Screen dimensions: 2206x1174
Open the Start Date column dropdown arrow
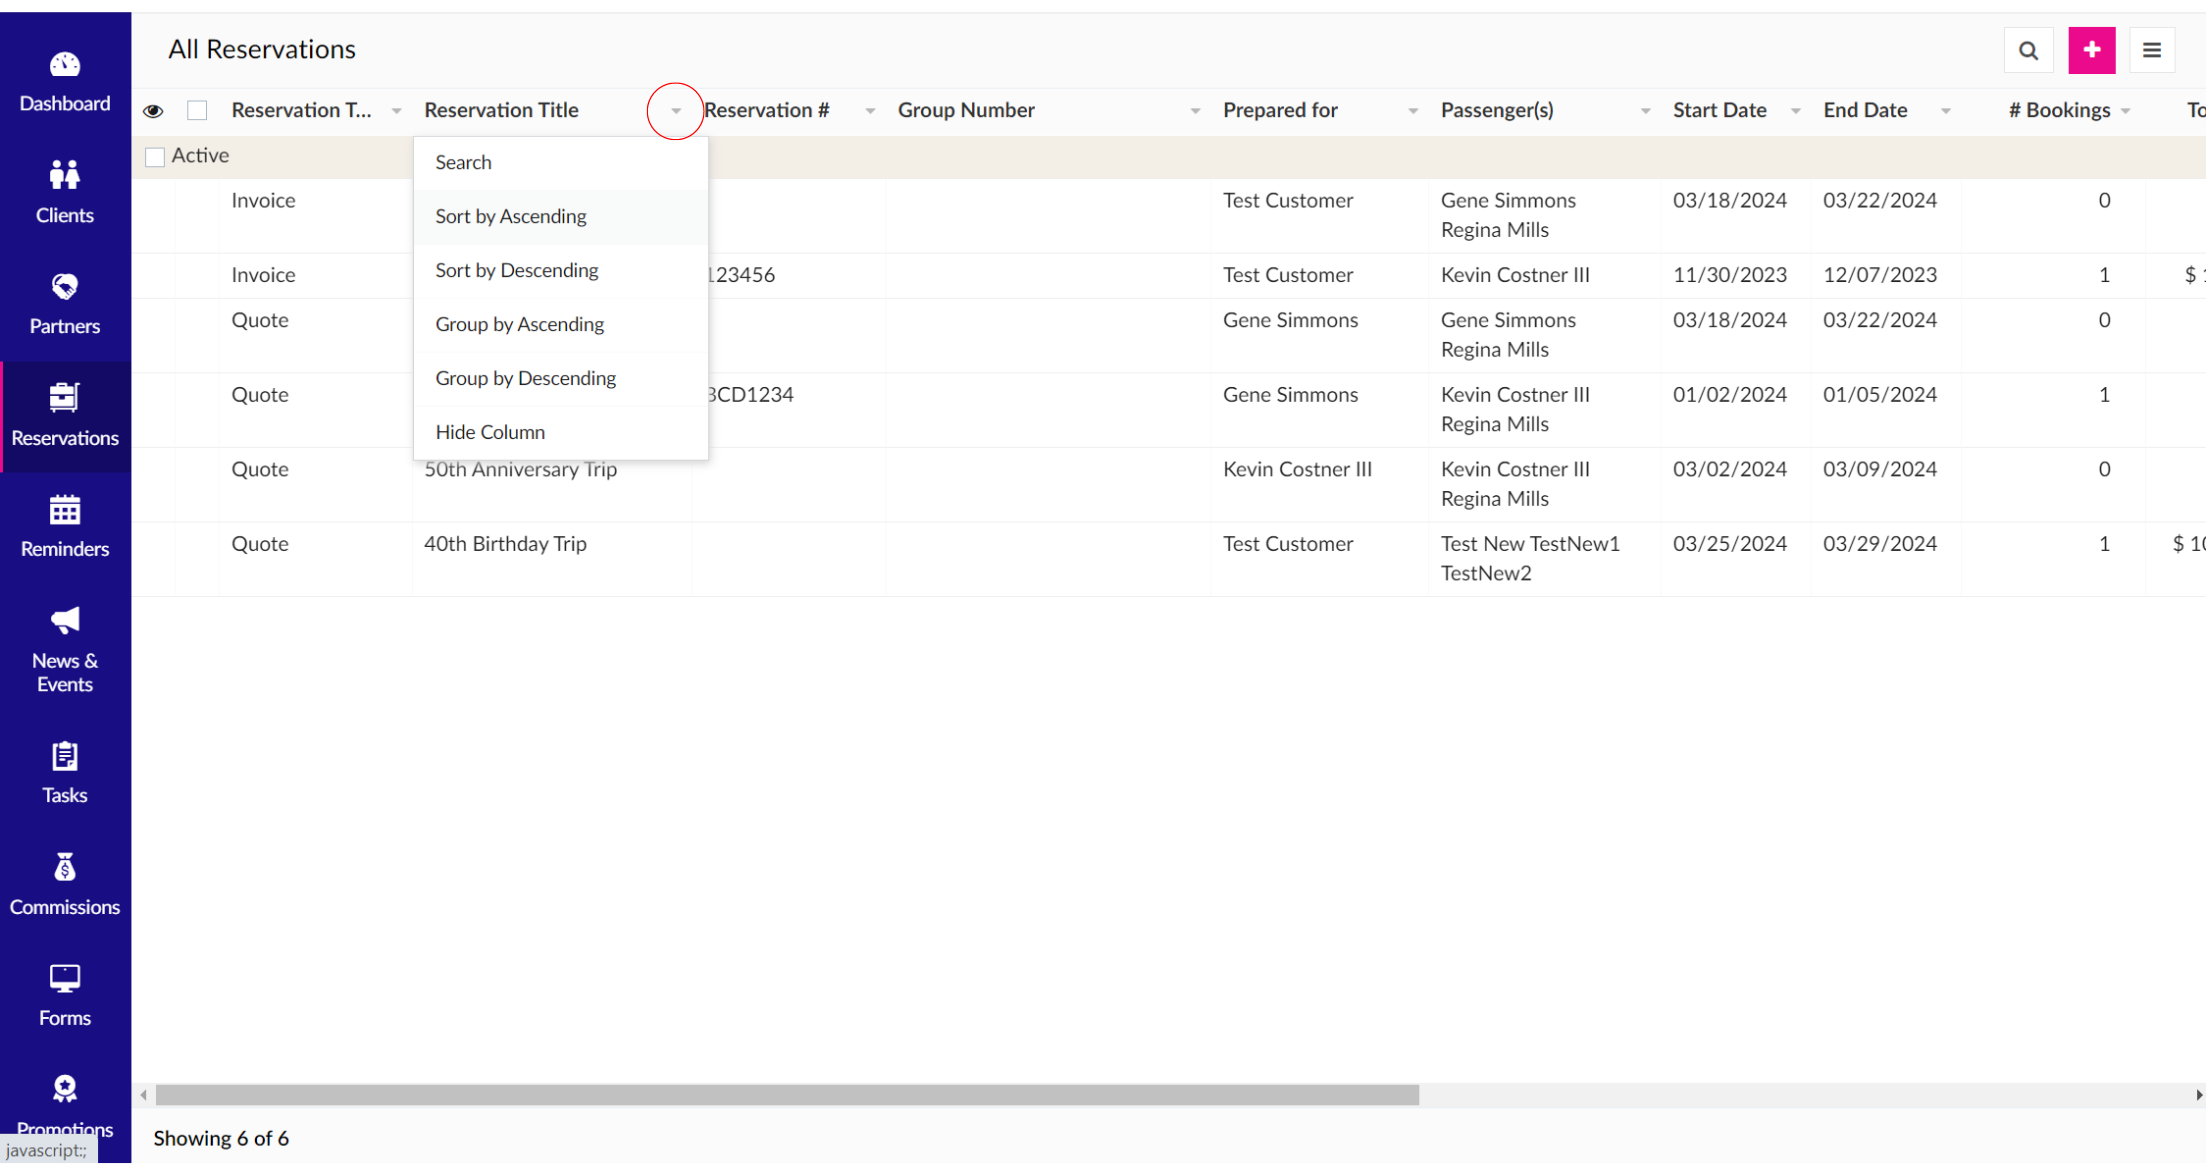pyautogui.click(x=1795, y=111)
